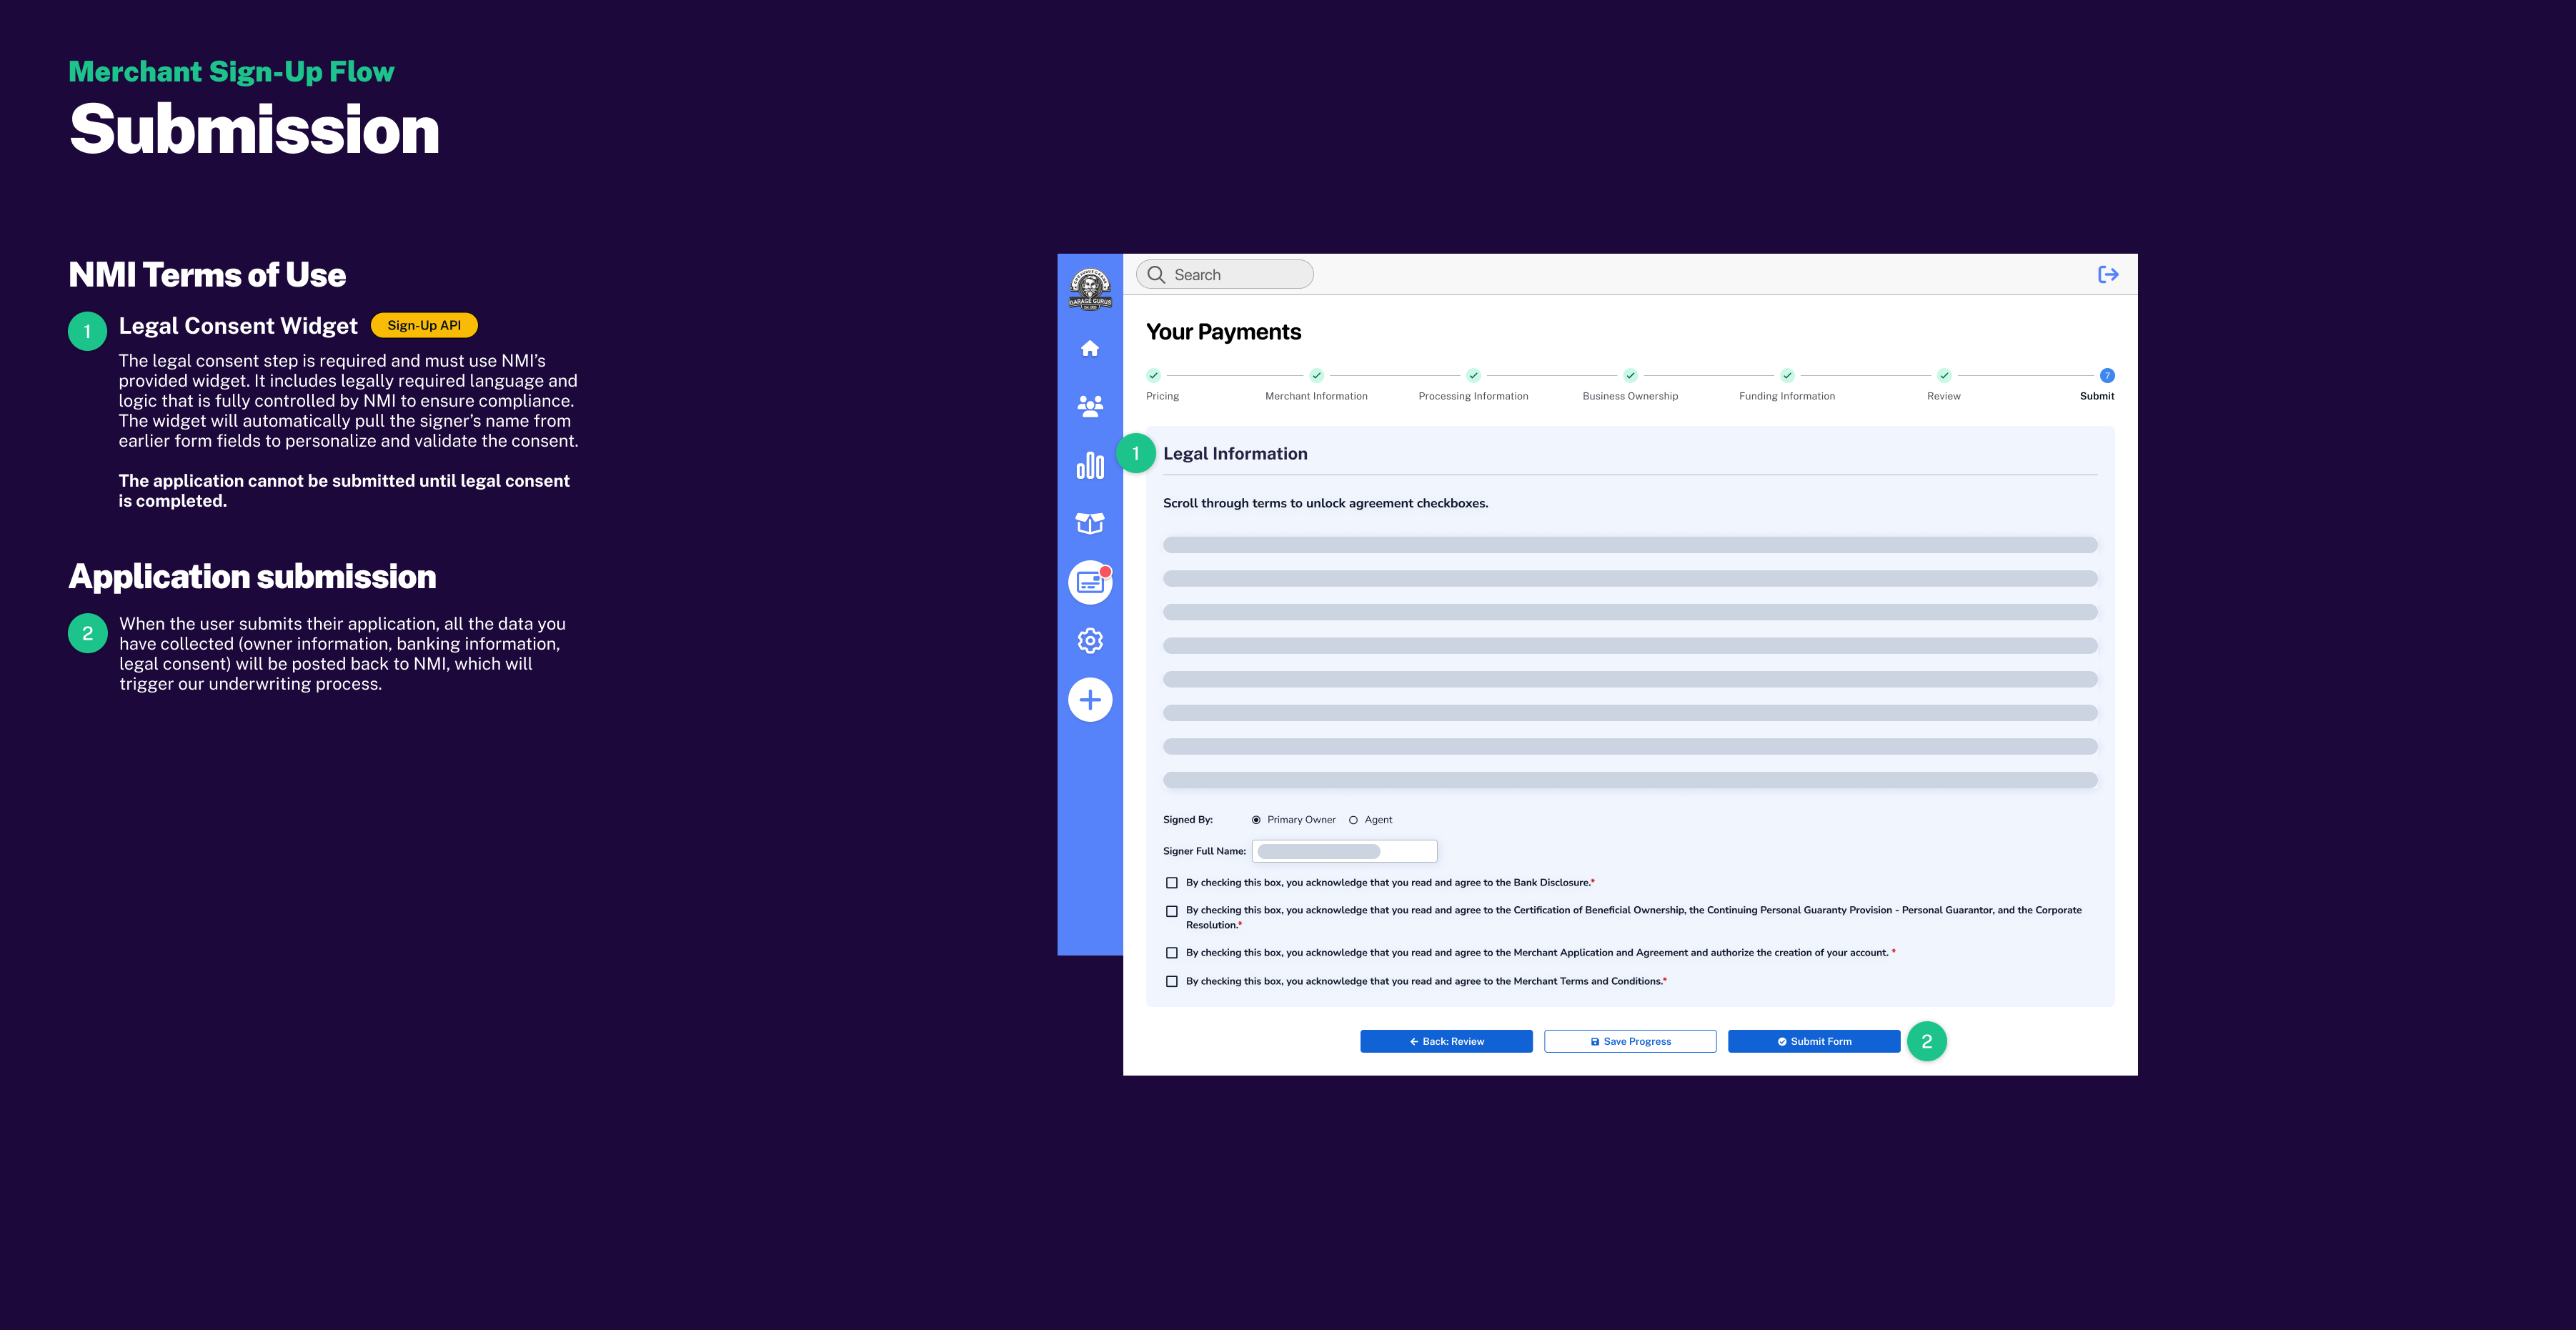This screenshot has height=1330, width=2576.
Task: Click the logout arrow icon
Action: [x=2108, y=274]
